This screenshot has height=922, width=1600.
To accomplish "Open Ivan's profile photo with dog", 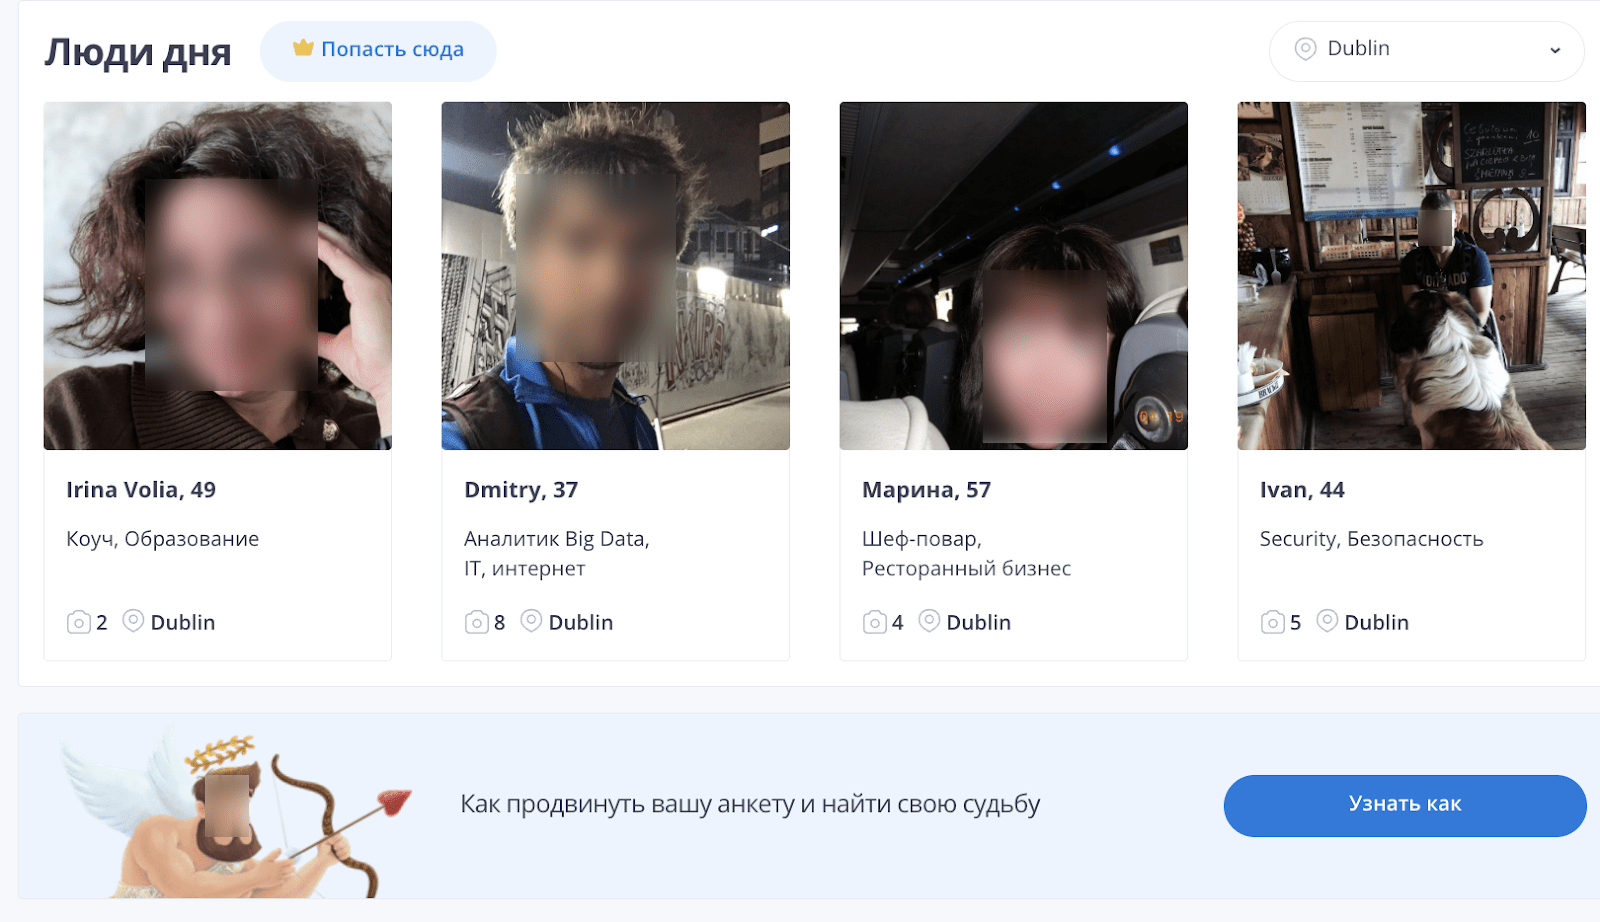I will coord(1411,276).
